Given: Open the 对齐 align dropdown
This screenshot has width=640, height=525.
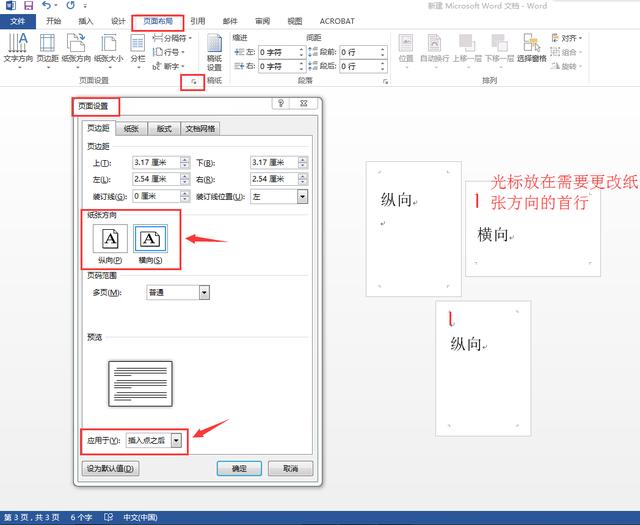Looking at the screenshot, I should pos(567,38).
